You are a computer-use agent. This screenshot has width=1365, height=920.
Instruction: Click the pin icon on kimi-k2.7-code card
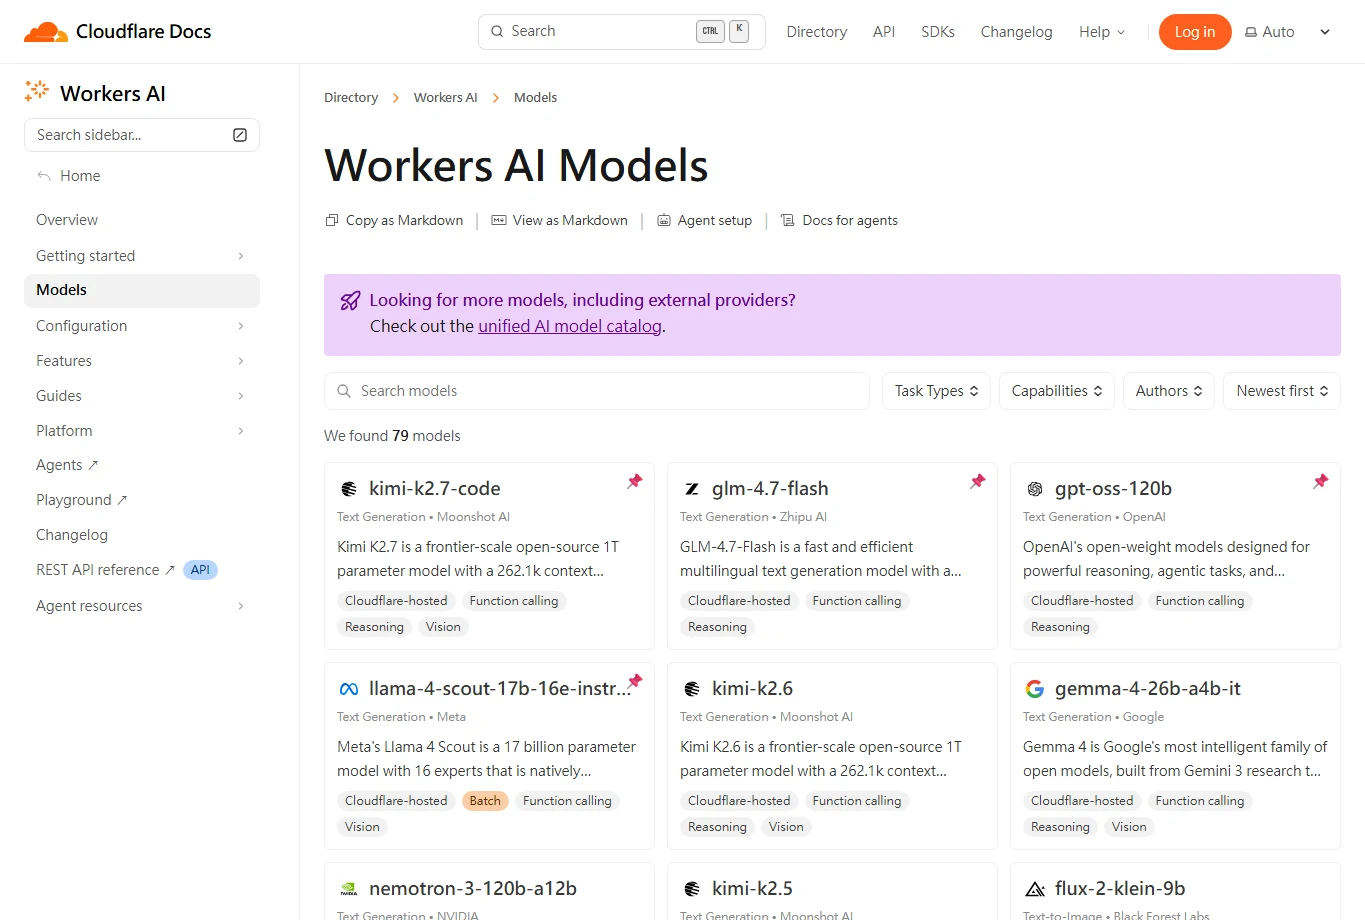point(635,481)
